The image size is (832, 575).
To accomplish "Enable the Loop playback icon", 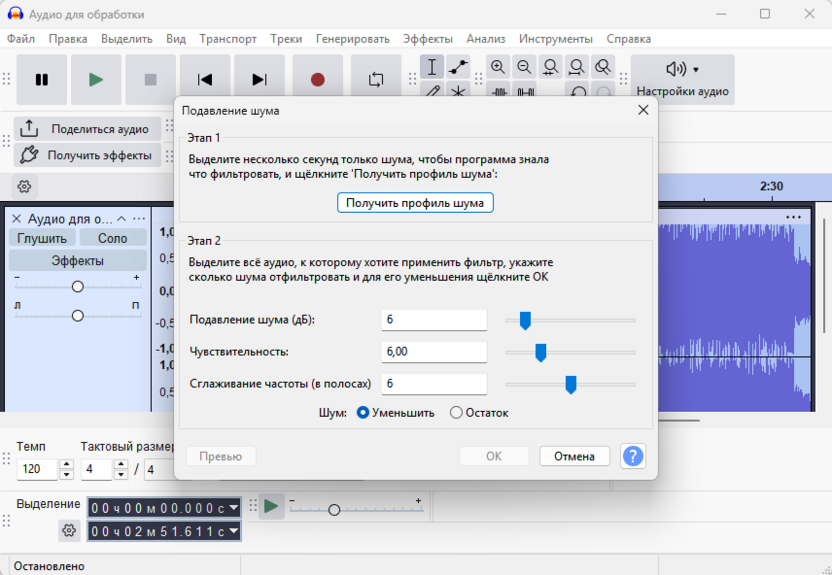I will 376,80.
